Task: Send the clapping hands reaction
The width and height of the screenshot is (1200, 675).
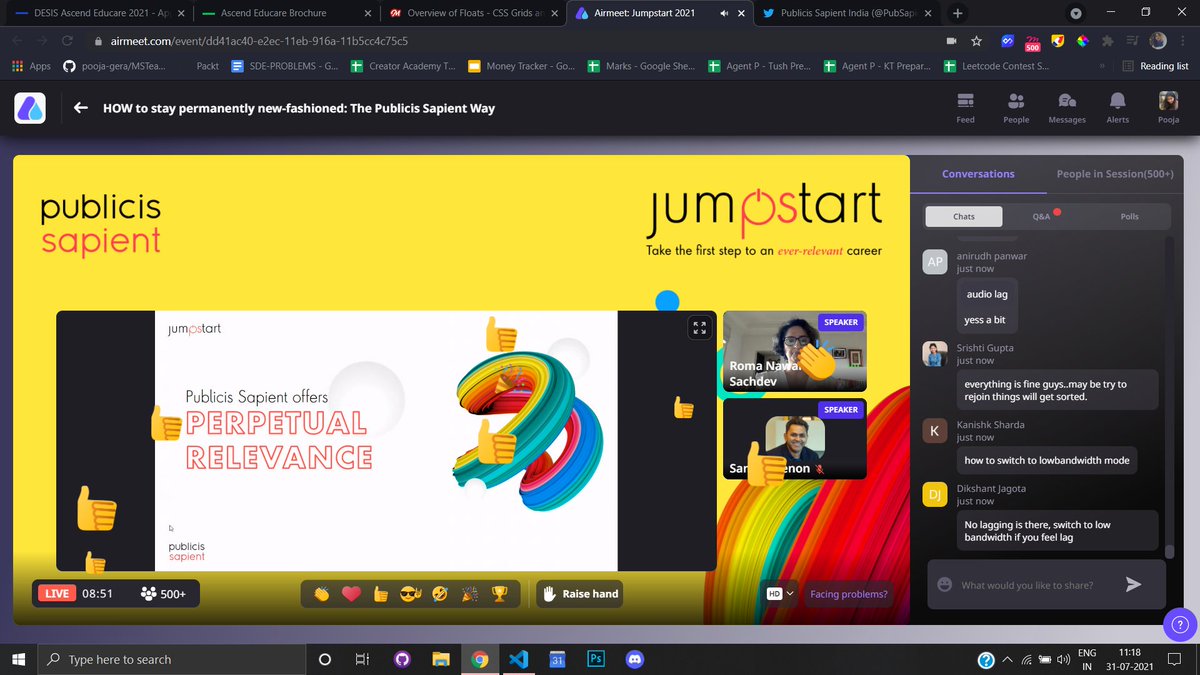Action: click(x=321, y=594)
